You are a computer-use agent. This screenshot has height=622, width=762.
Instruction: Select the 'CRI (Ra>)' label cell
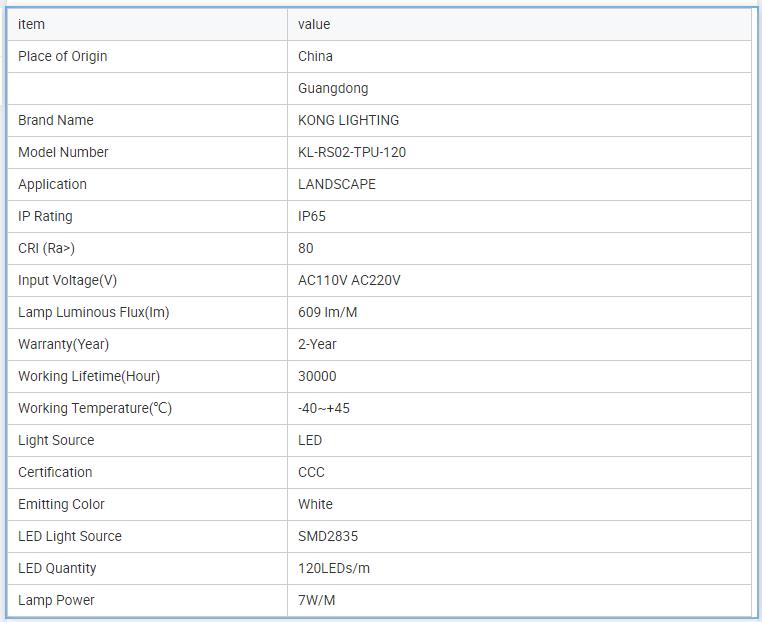[x=46, y=248]
